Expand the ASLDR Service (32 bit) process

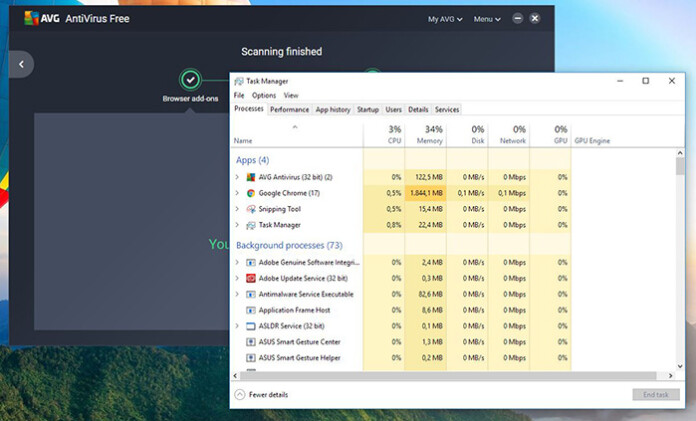pos(237,326)
